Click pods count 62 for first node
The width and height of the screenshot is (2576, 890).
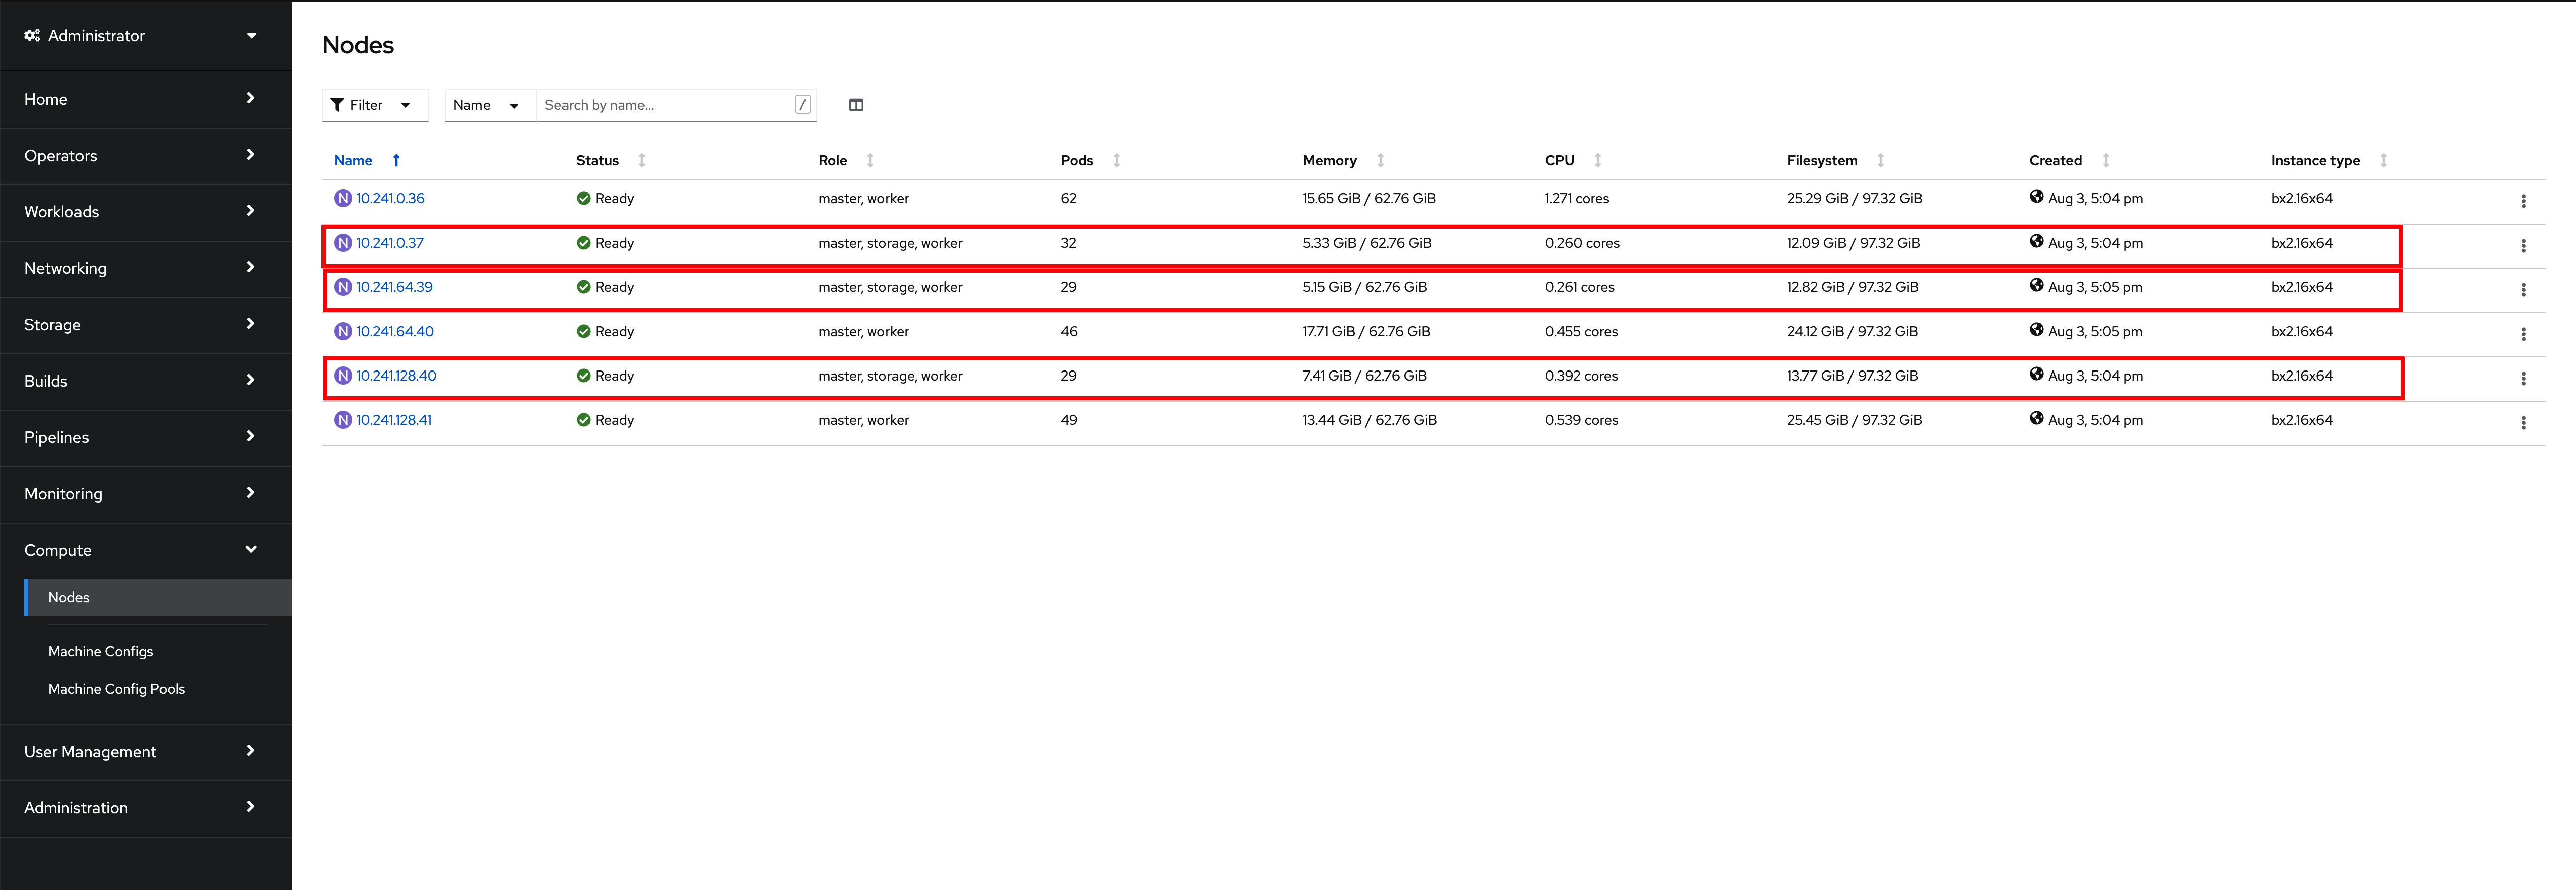[1068, 198]
